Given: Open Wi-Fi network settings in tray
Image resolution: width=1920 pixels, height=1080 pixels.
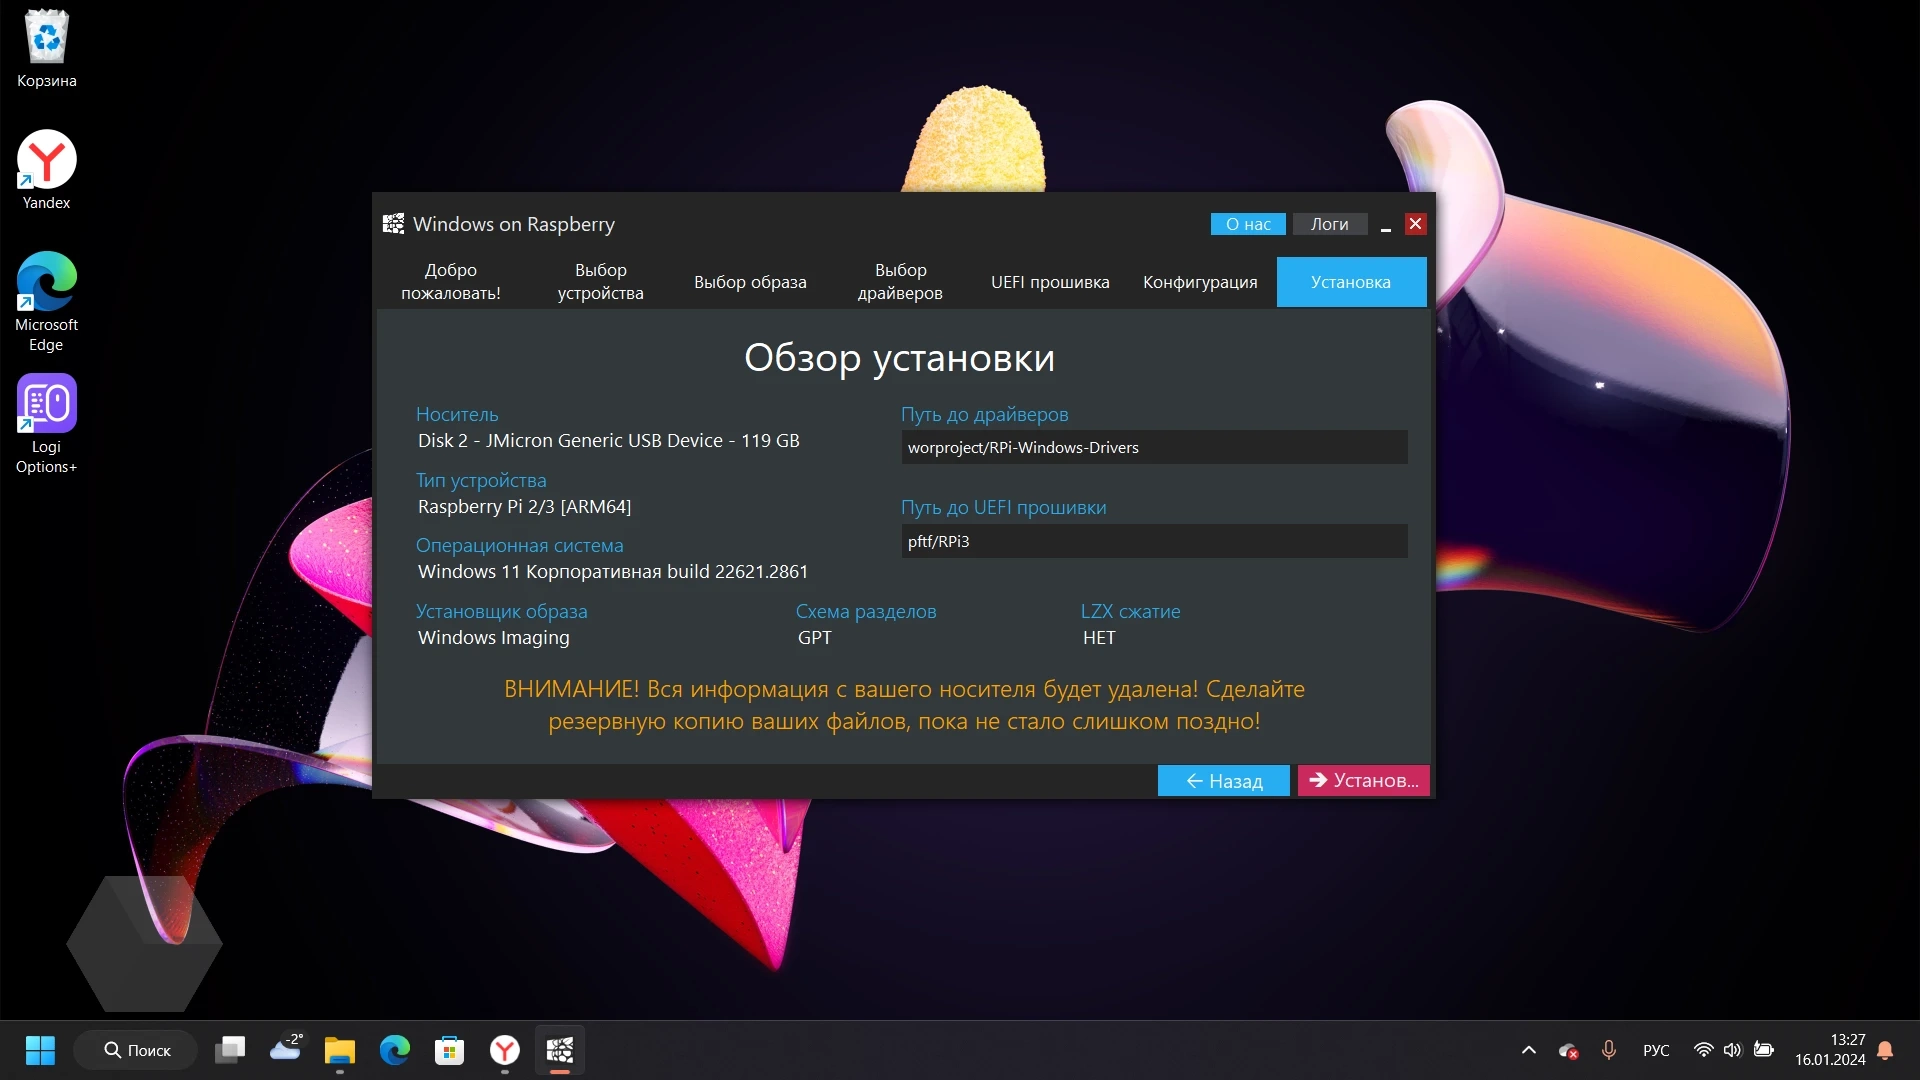Looking at the screenshot, I should (1704, 1050).
